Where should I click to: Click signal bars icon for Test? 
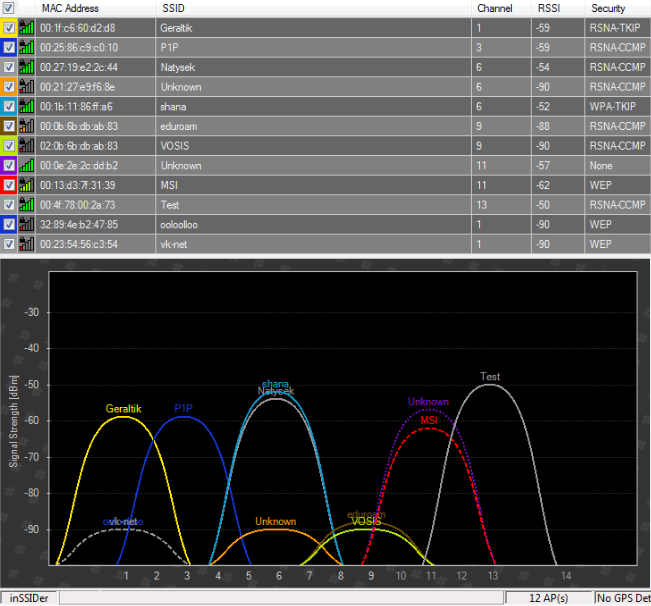pyautogui.click(x=27, y=205)
